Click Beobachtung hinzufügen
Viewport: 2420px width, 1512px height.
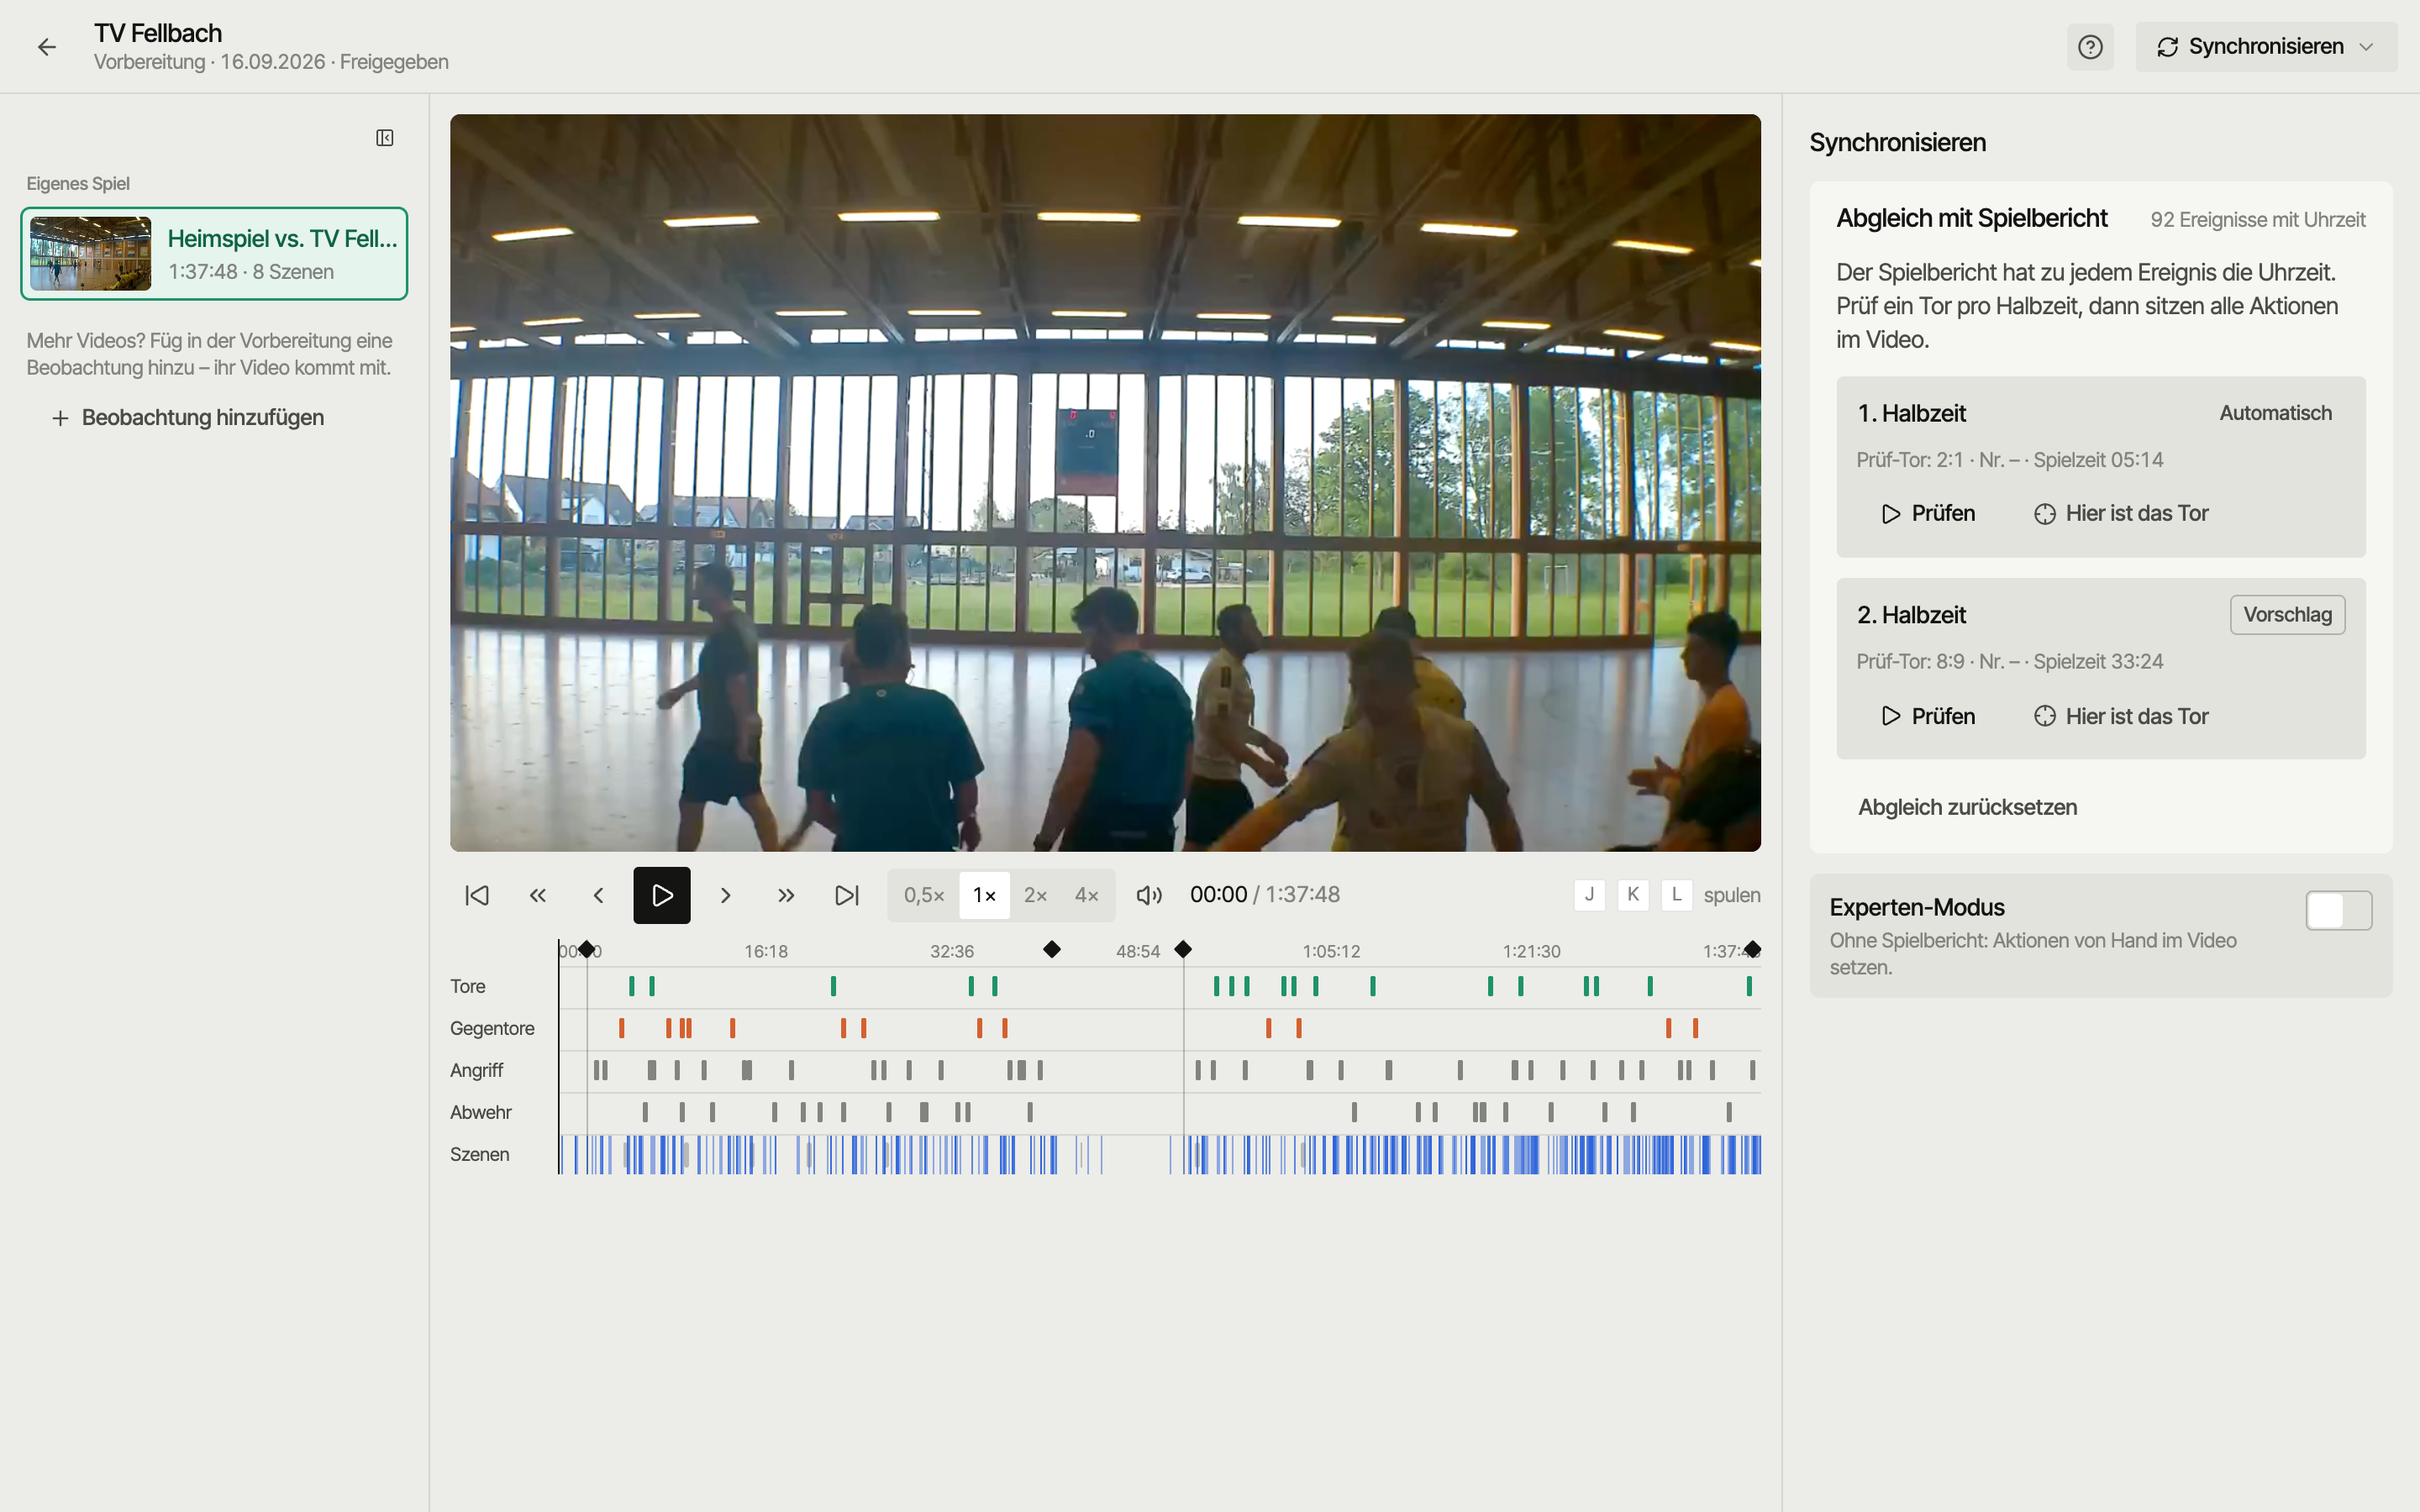(188, 418)
